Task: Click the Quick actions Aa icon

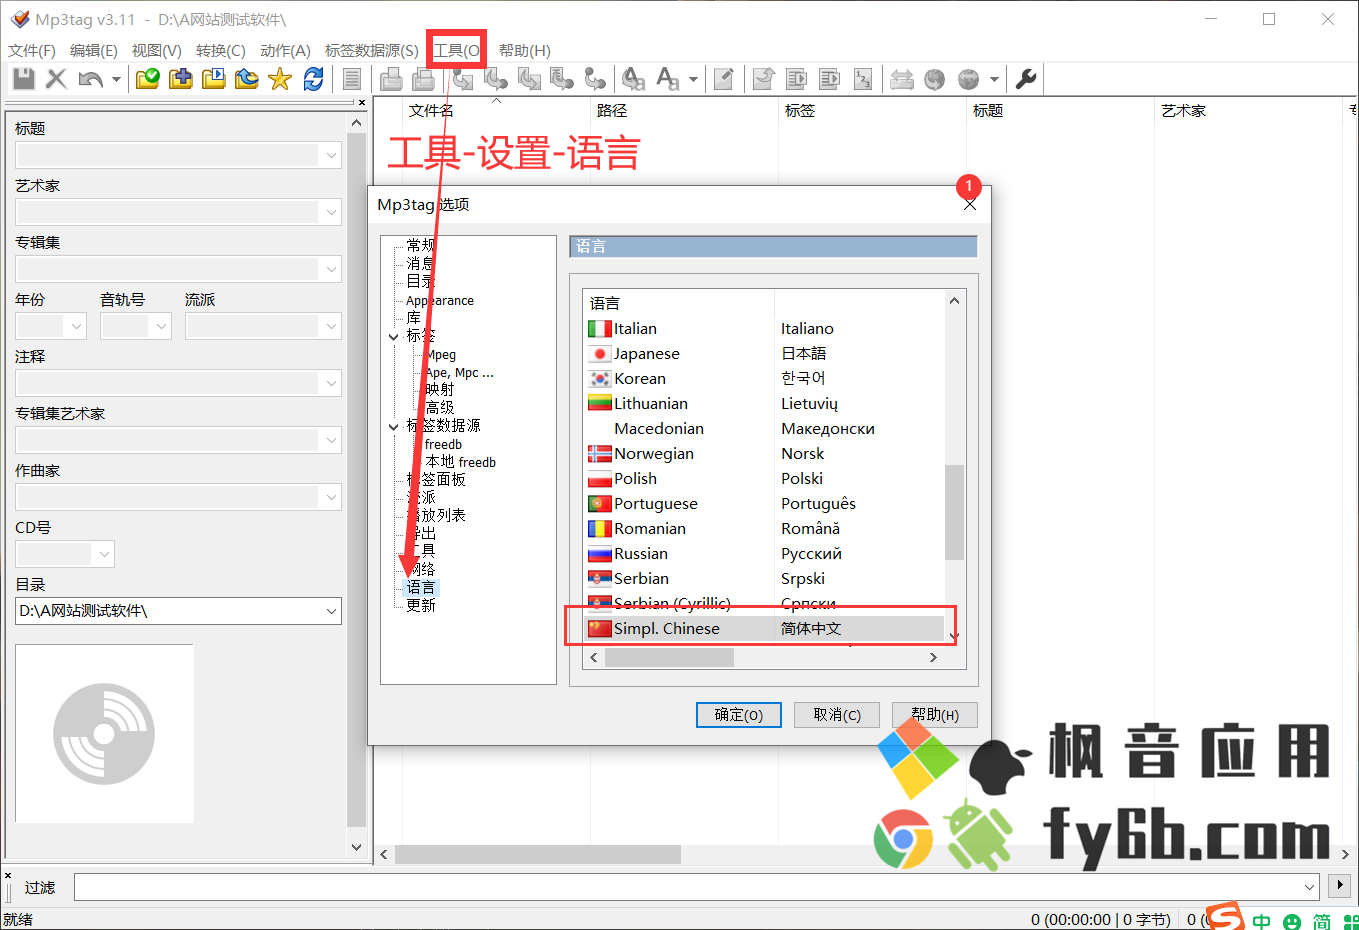Action: click(x=667, y=79)
